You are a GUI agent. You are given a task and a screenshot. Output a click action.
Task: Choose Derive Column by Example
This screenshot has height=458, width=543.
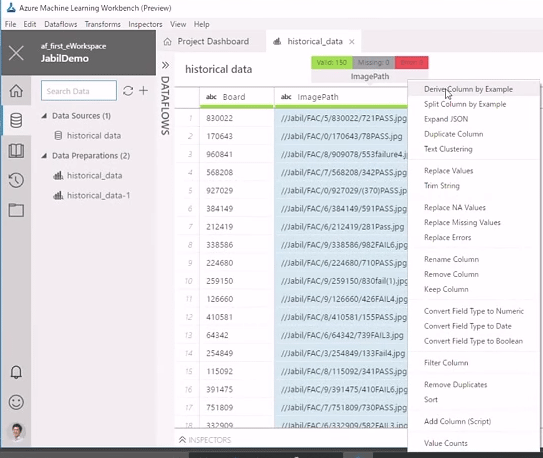click(x=468, y=89)
